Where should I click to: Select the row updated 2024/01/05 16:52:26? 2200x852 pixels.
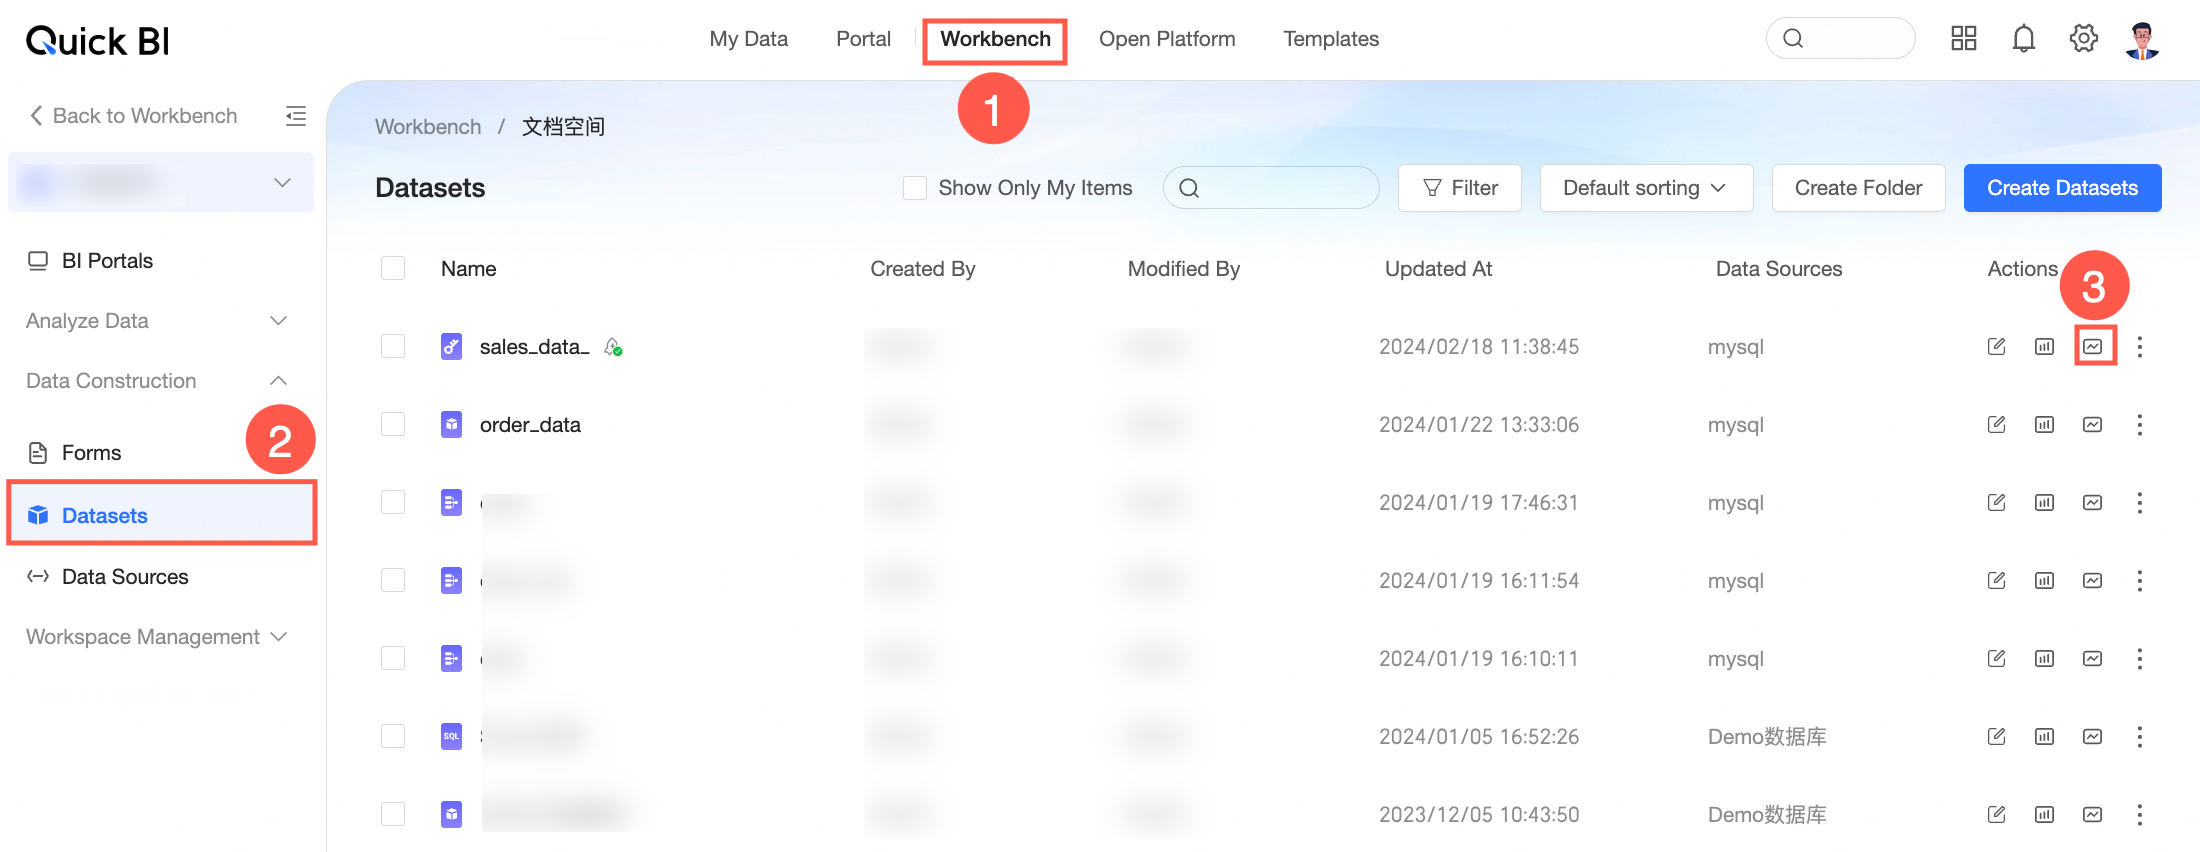[x=393, y=737]
